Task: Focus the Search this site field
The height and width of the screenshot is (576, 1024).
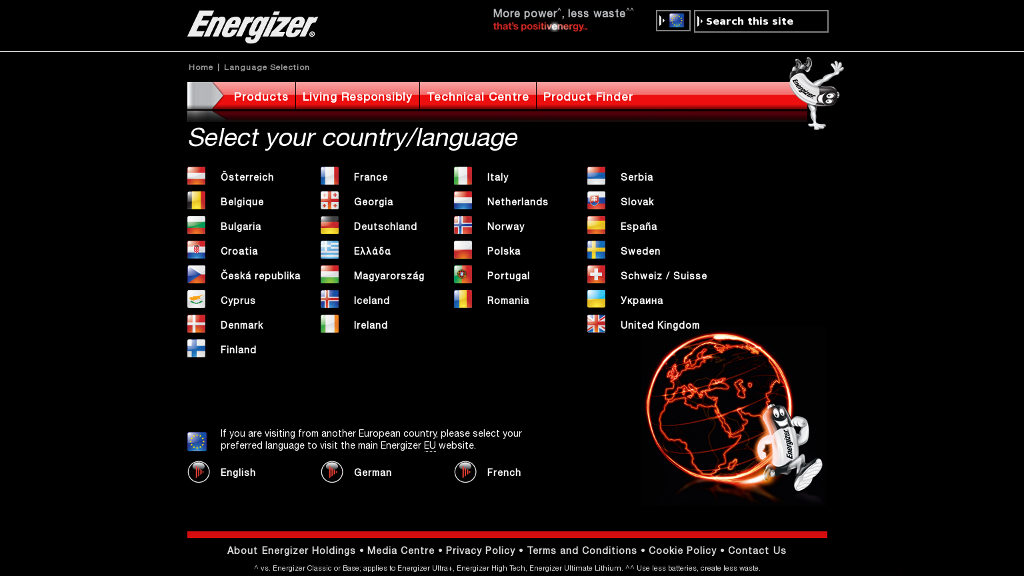Action: click(x=761, y=21)
